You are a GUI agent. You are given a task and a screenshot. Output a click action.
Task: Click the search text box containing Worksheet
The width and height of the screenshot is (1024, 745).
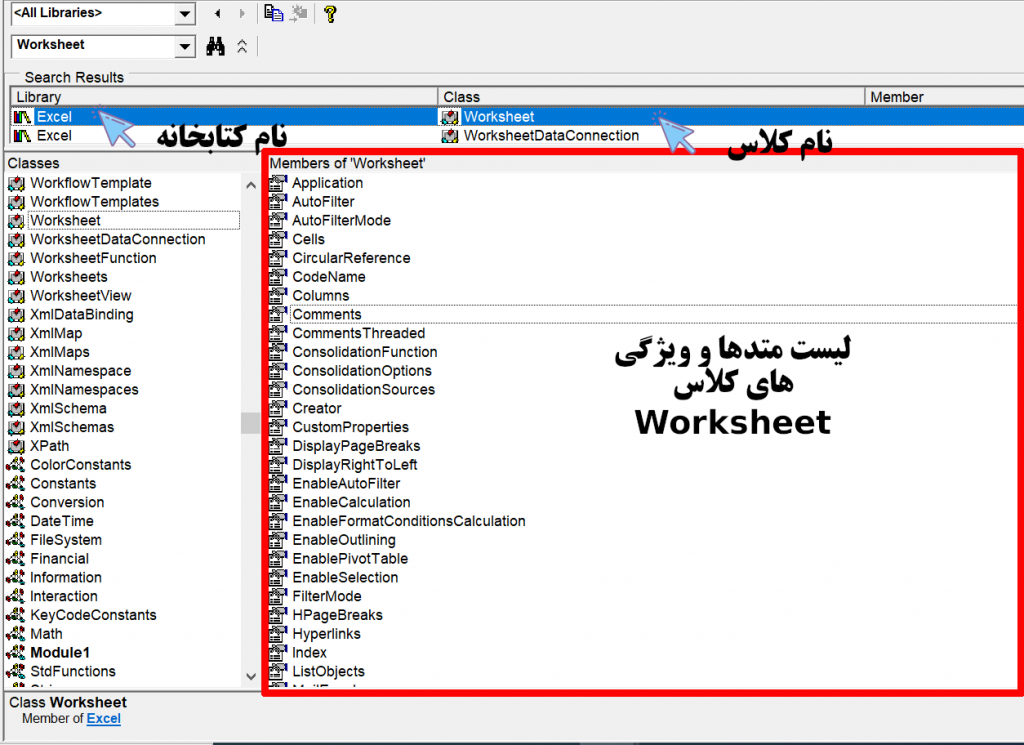94,45
